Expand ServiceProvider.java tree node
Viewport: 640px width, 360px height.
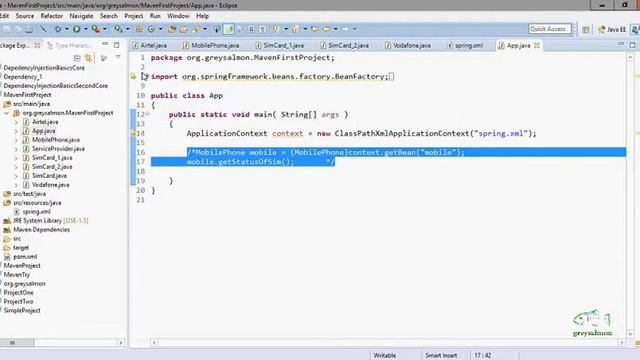16,149
